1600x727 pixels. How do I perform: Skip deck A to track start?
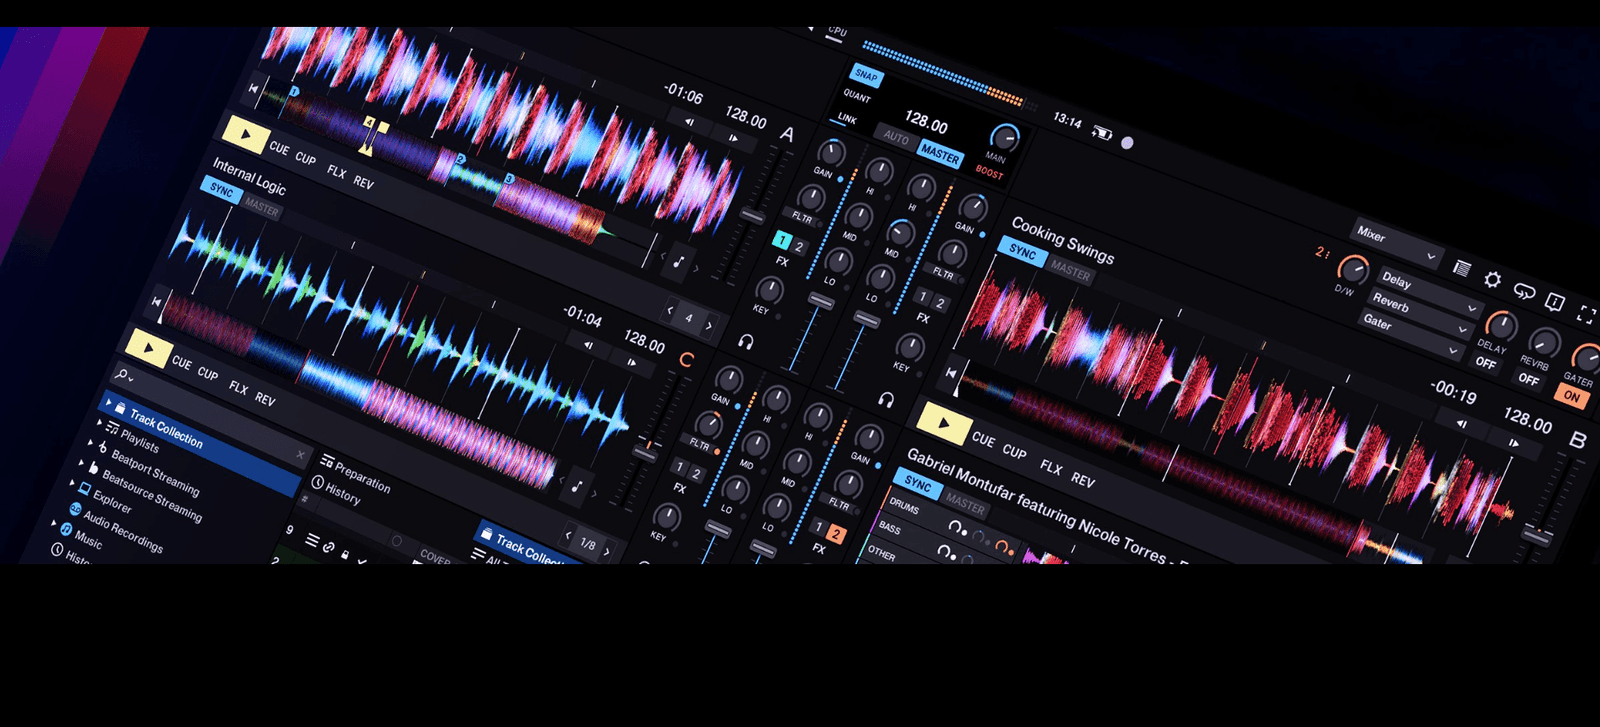(254, 89)
